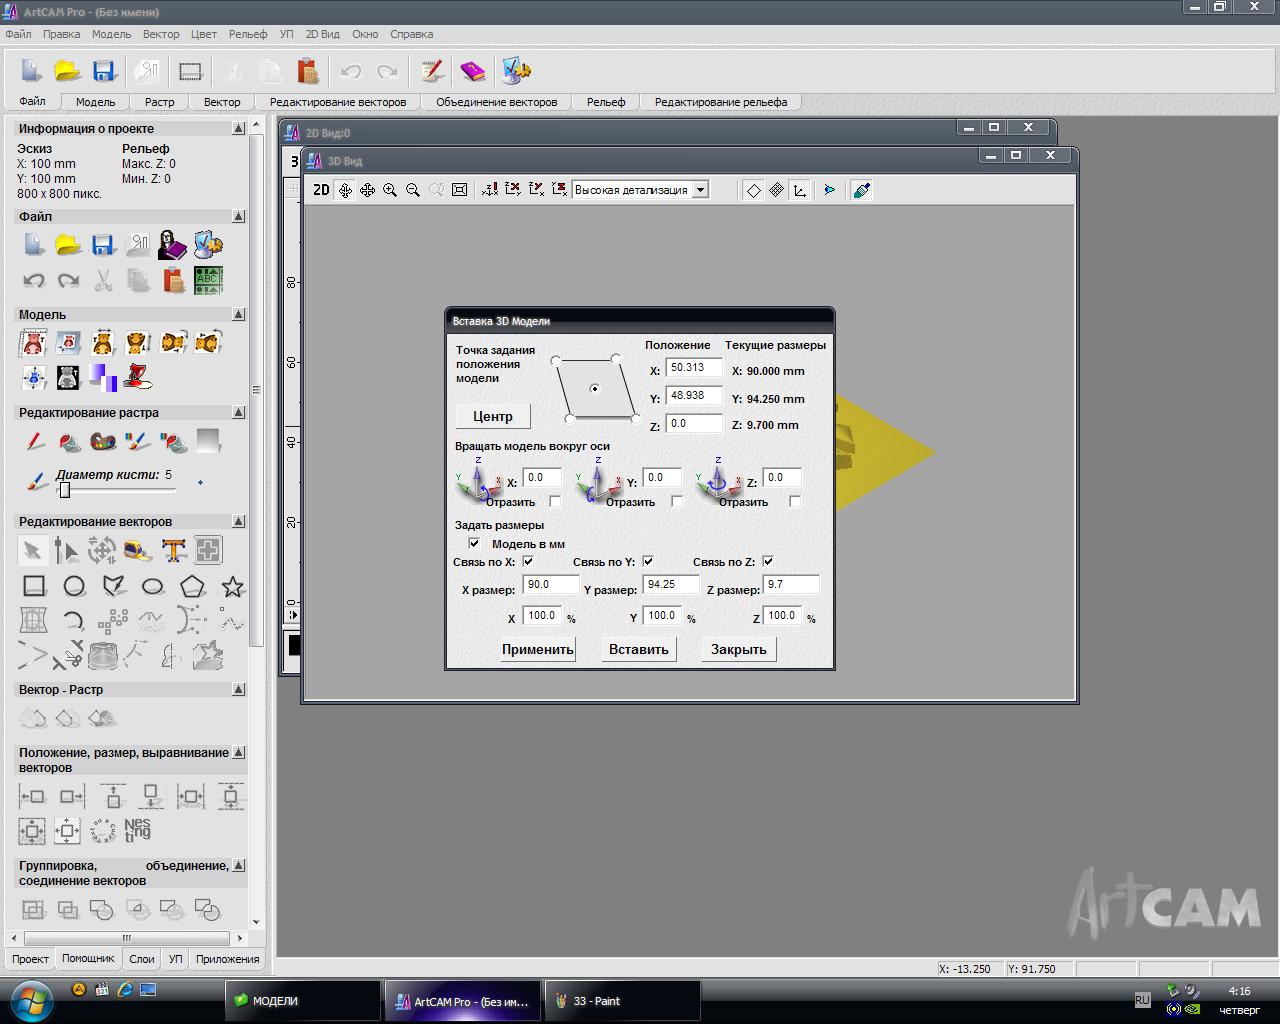
Task: Pick the polygon vector tool
Action: coord(192,587)
